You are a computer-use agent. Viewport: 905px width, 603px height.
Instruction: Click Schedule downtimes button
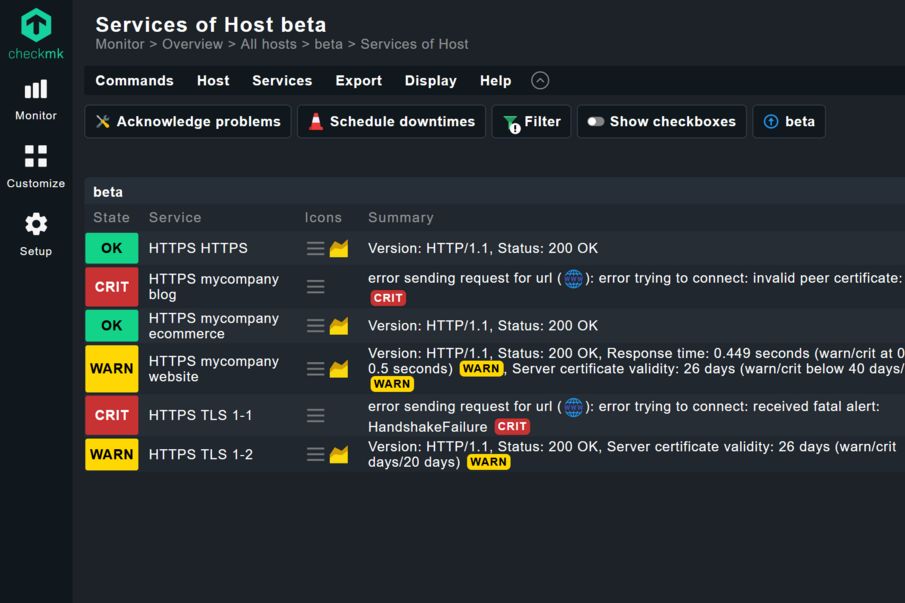pyautogui.click(x=391, y=122)
